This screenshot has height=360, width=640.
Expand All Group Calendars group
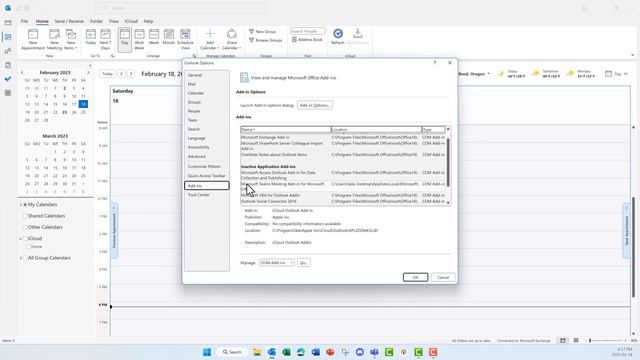[21, 258]
